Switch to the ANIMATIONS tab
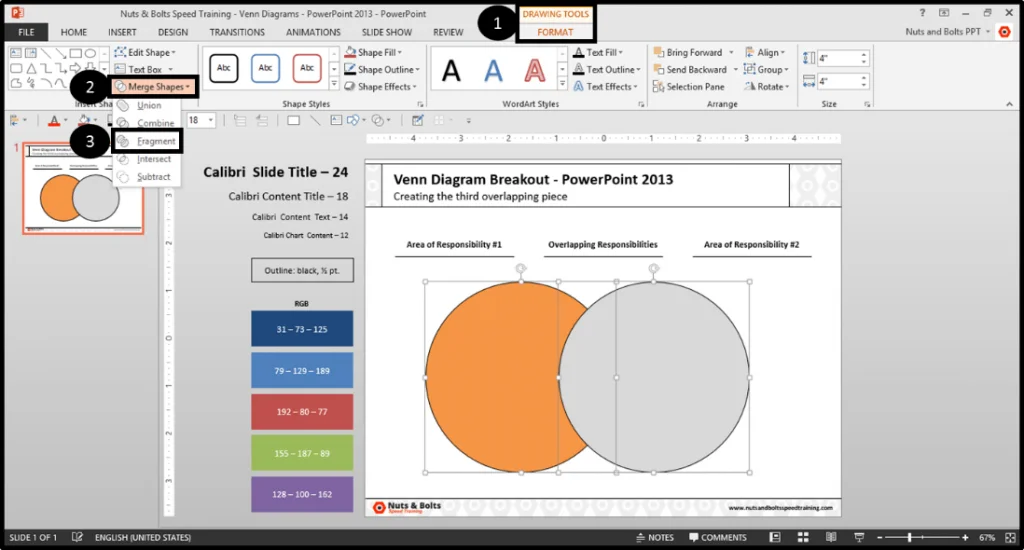 pos(313,32)
